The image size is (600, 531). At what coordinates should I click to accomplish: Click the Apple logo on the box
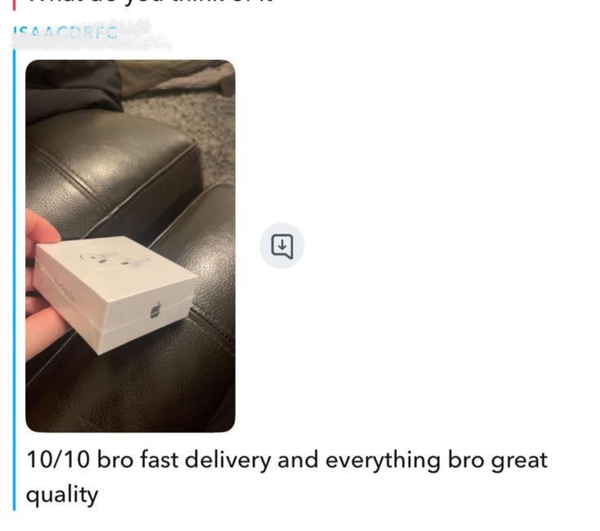[x=156, y=310]
